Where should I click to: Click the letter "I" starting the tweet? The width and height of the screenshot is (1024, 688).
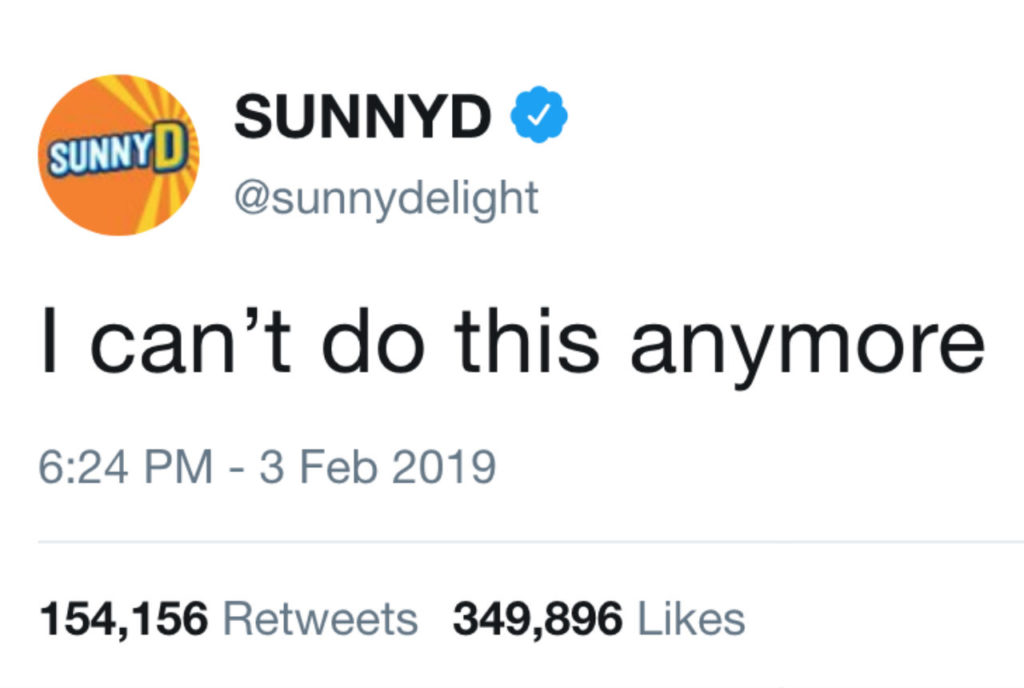point(47,340)
